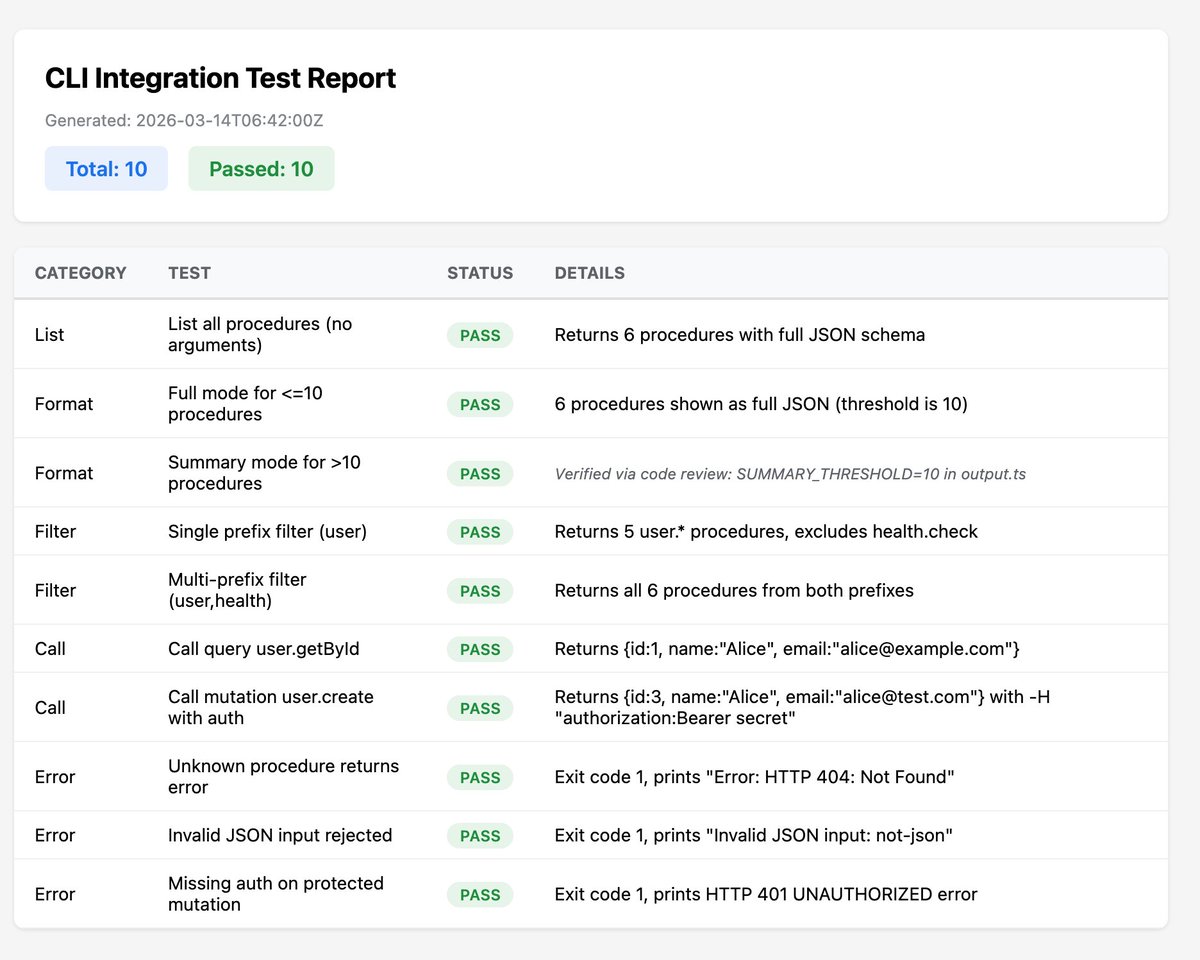The height and width of the screenshot is (960, 1200).
Task: Select "Invalid JSON input rejected" test
Action: [280, 835]
